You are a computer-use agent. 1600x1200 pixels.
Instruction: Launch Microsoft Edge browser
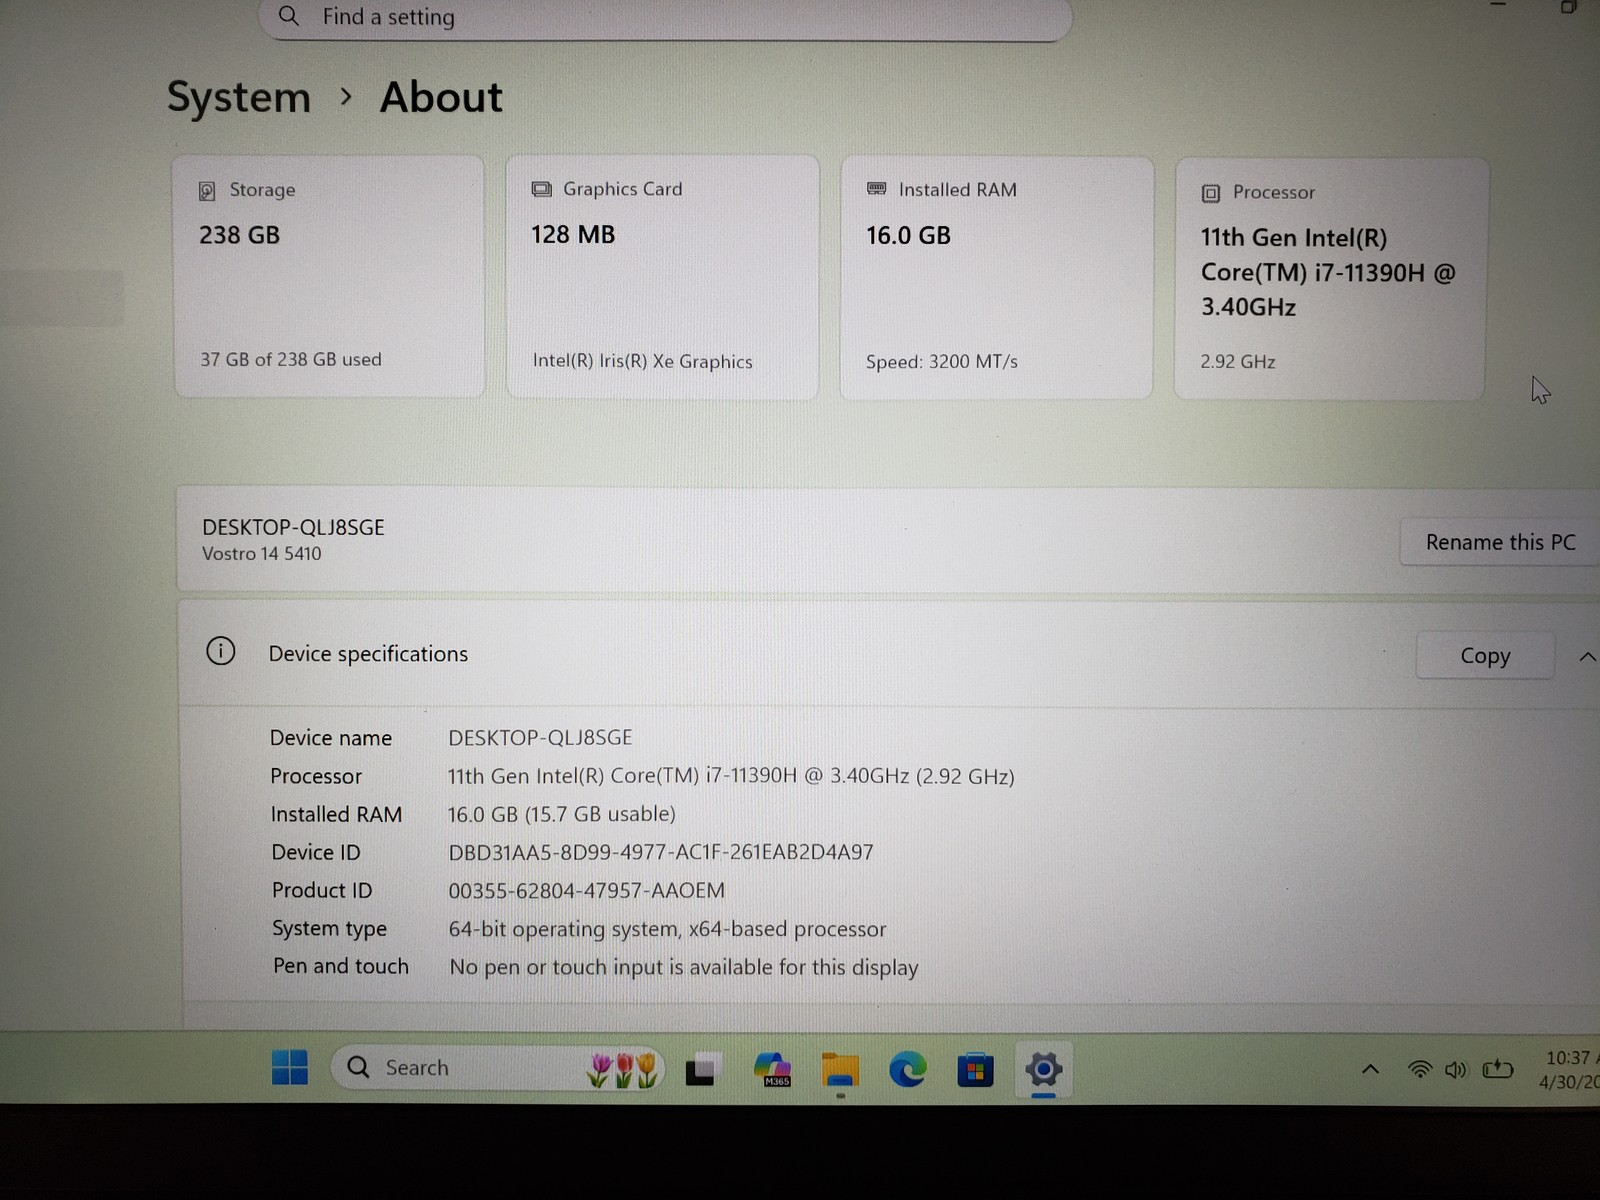[x=907, y=1070]
